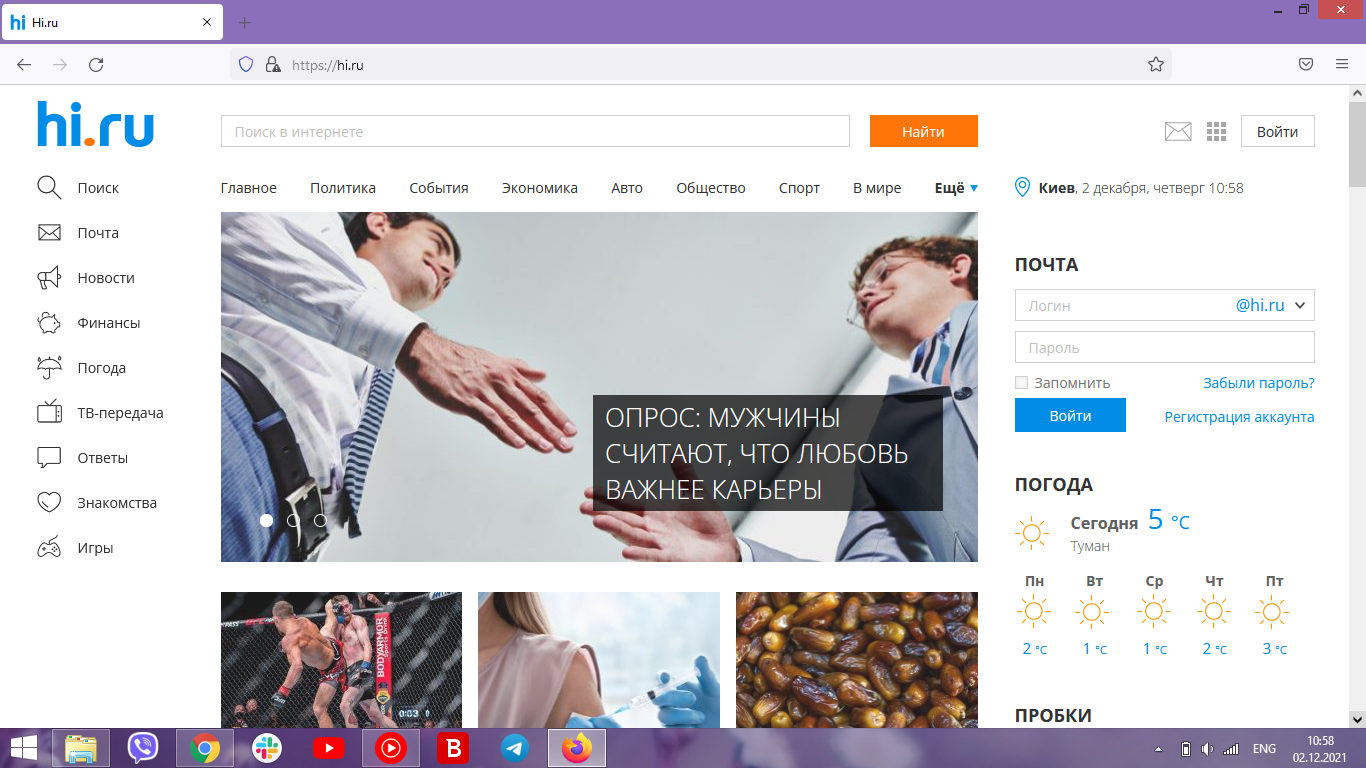Open Почта envelope icon in sidebar
Screen dimensions: 1366x768
click(49, 233)
